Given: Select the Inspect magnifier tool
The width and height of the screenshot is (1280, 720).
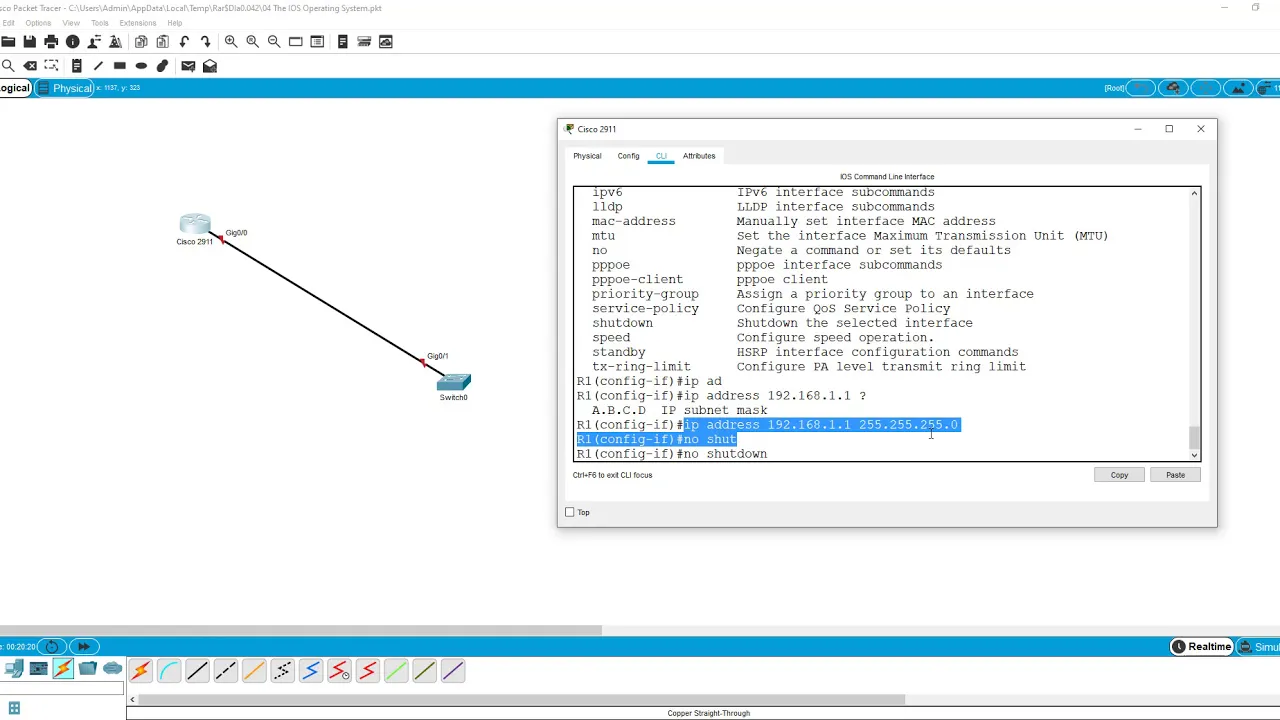Looking at the screenshot, I should 8,66.
